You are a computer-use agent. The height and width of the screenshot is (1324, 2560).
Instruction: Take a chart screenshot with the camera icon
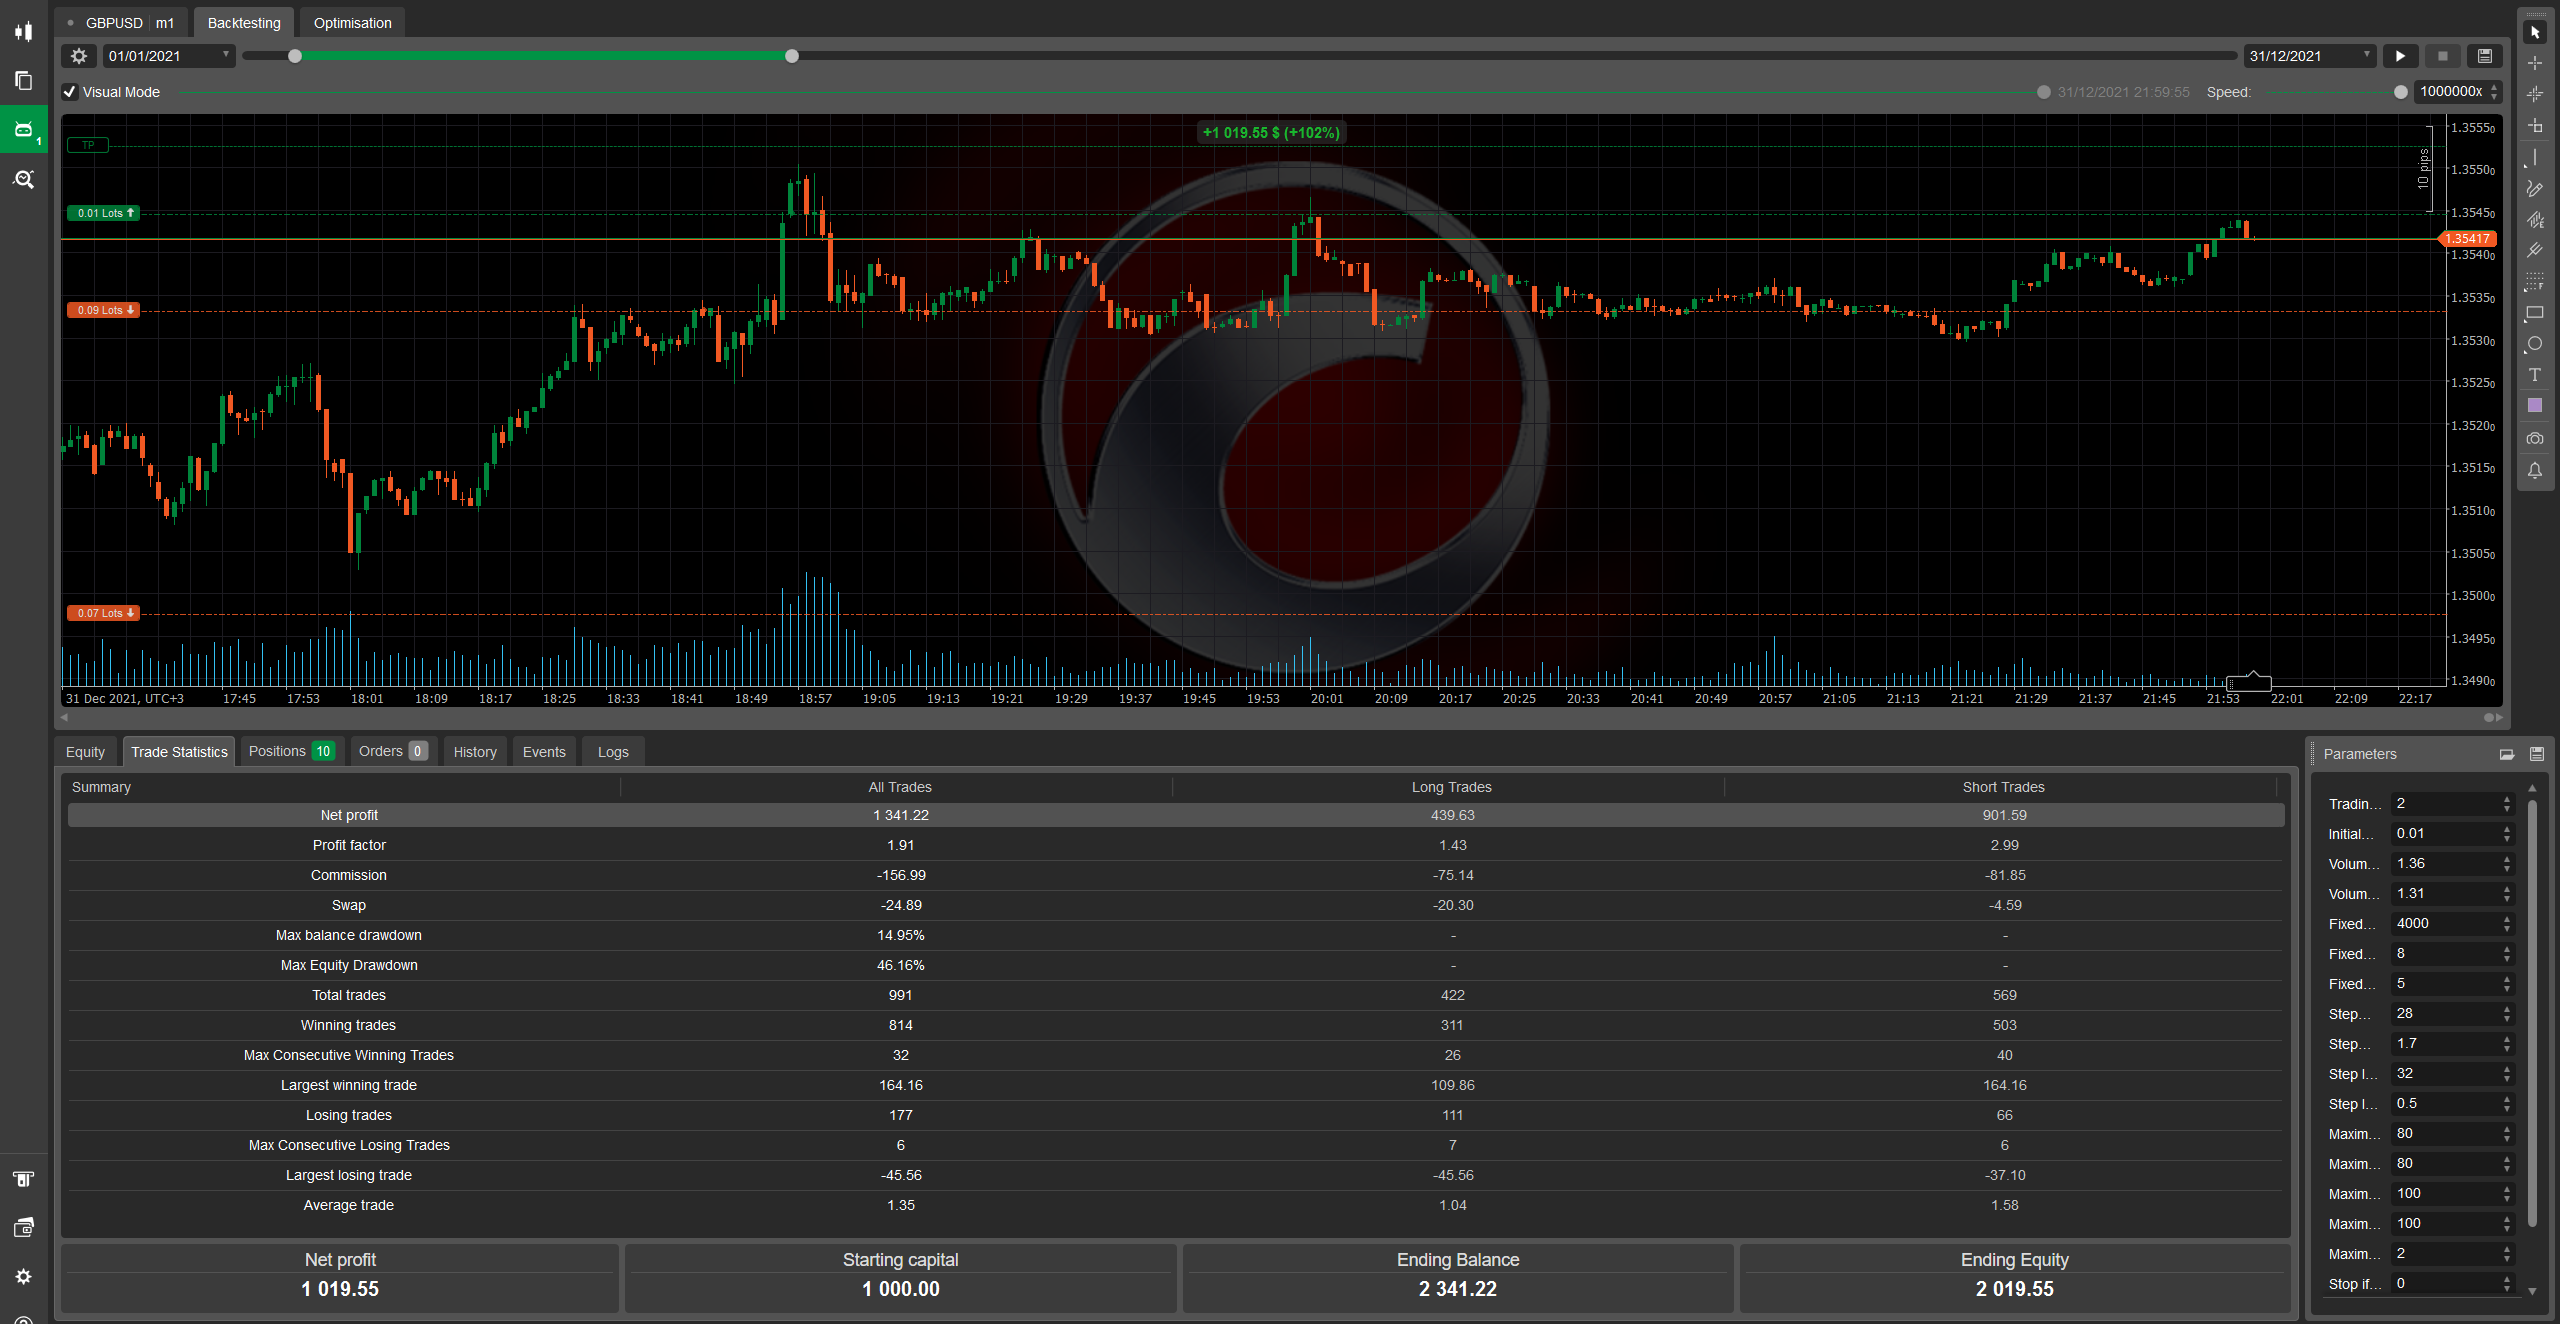pyautogui.click(x=2535, y=438)
